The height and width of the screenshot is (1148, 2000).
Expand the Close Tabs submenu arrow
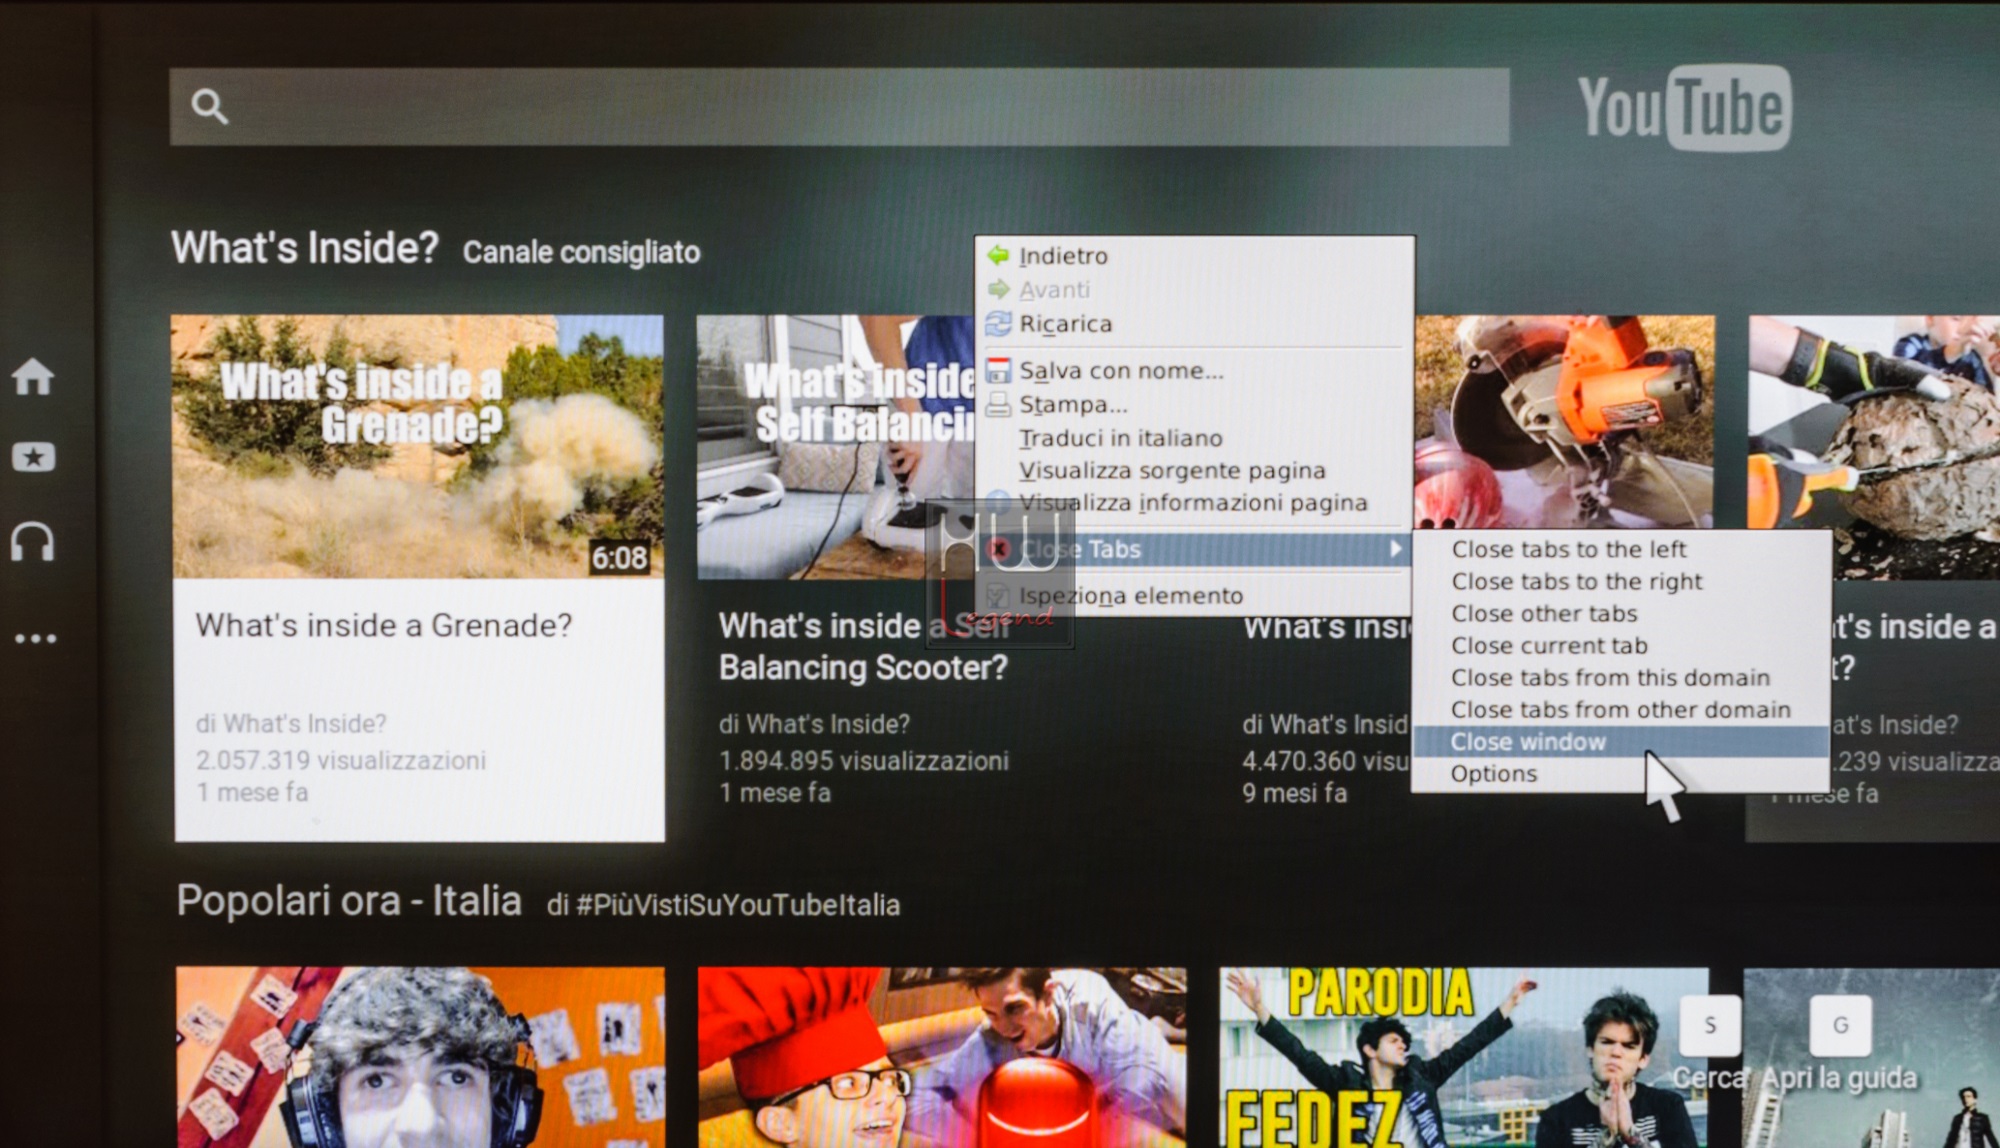click(1396, 548)
